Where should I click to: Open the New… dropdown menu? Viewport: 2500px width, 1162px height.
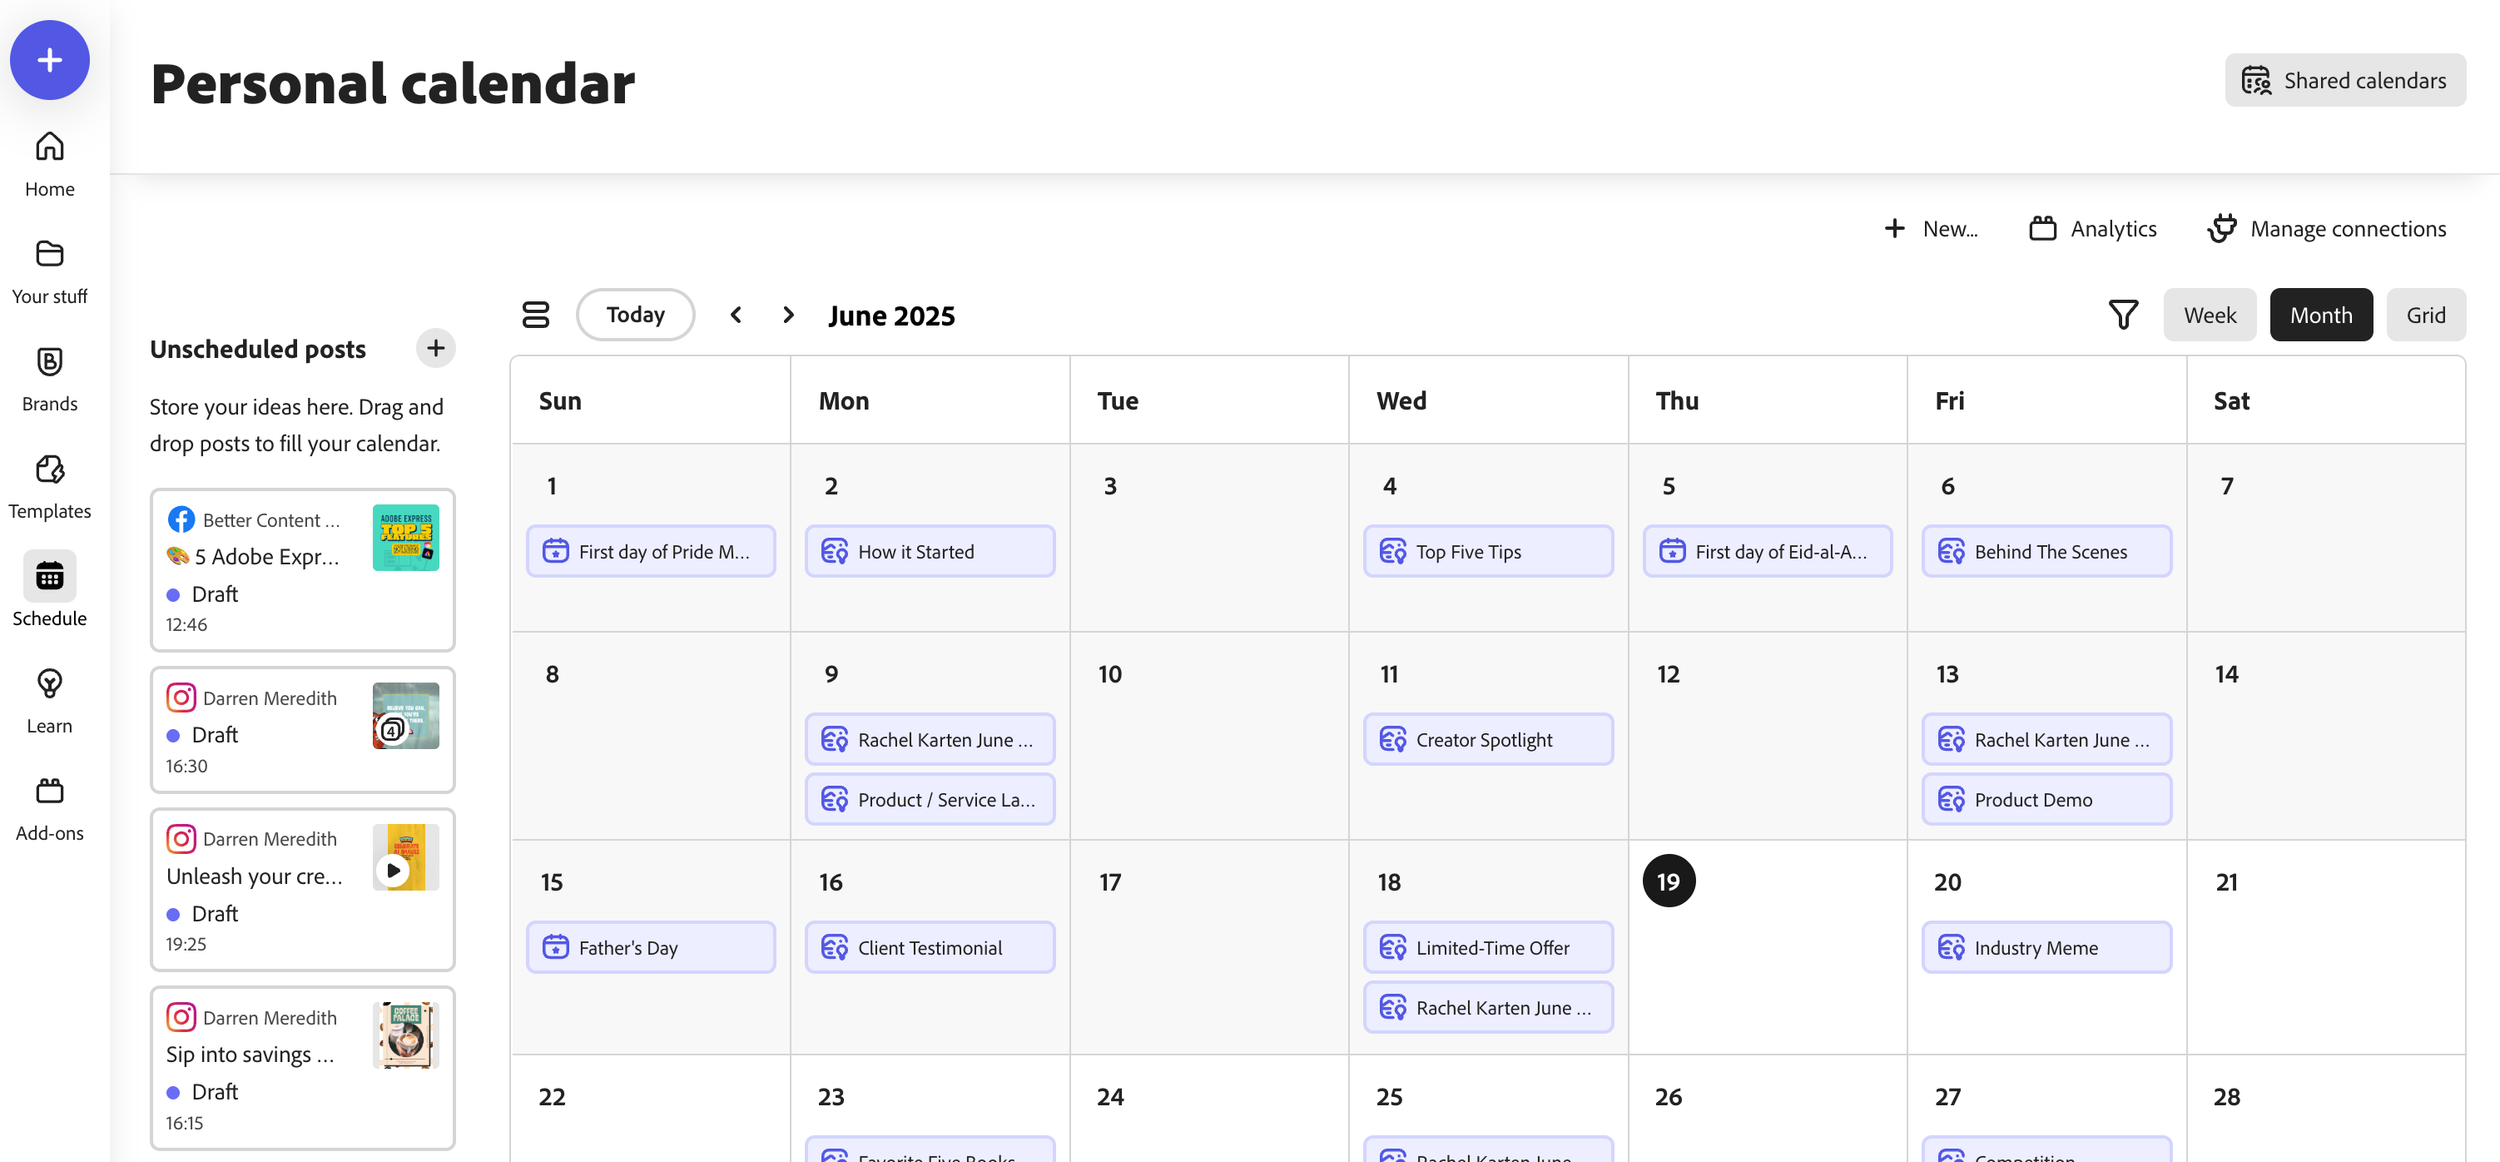[1930, 229]
